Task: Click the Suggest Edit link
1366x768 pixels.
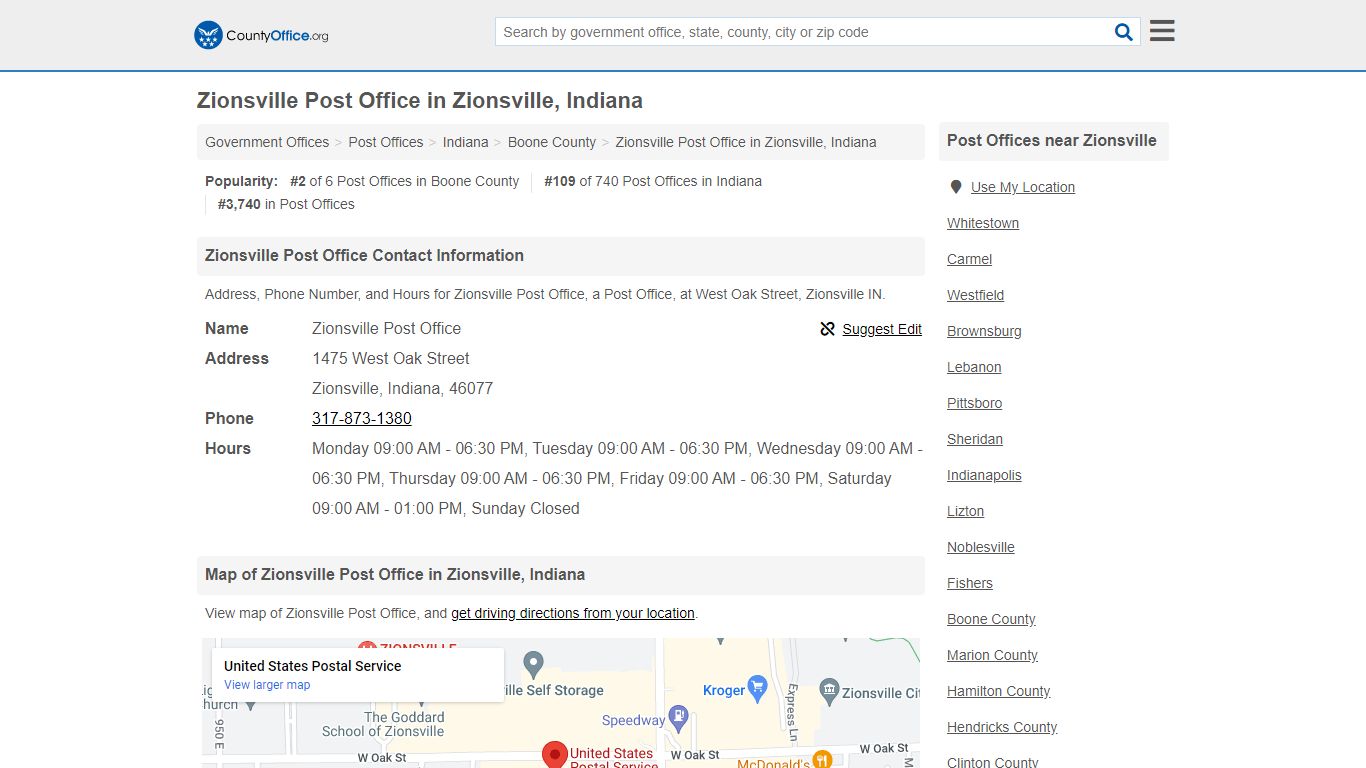Action: [x=882, y=329]
